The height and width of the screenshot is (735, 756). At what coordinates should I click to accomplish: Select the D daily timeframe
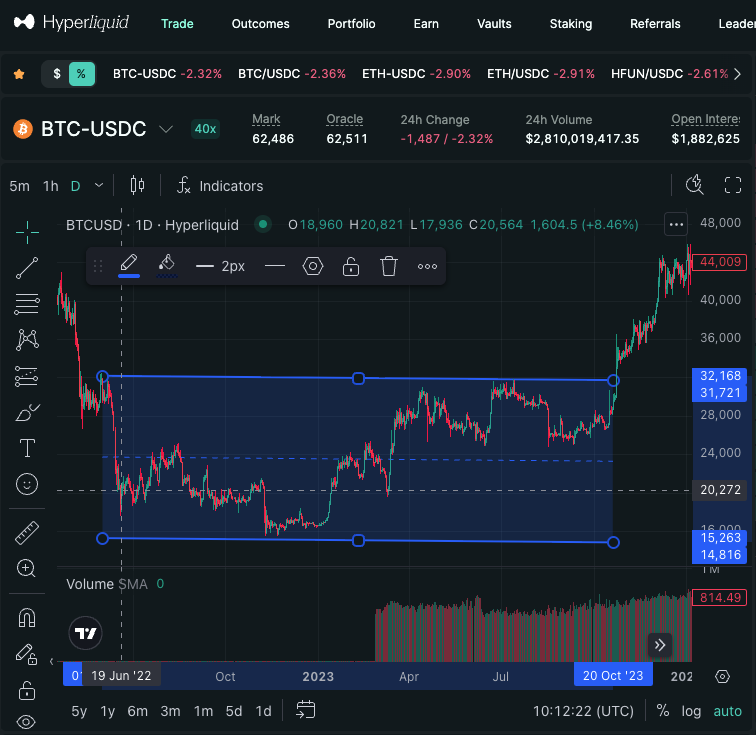click(76, 186)
